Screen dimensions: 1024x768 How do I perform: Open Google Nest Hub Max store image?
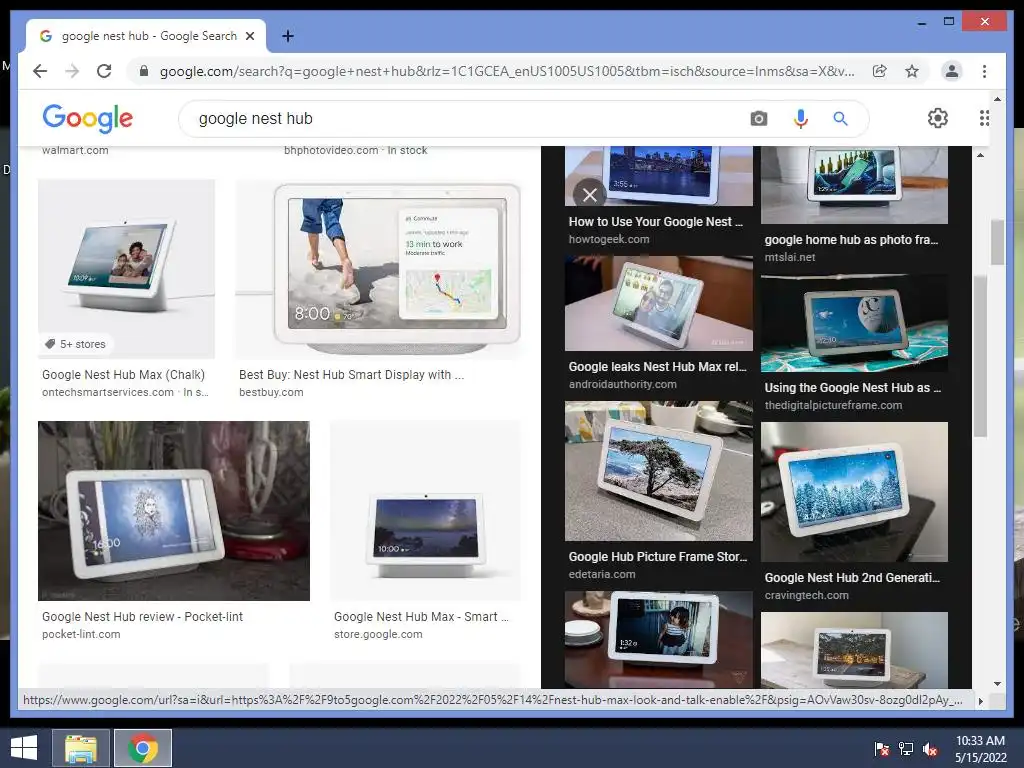click(425, 511)
